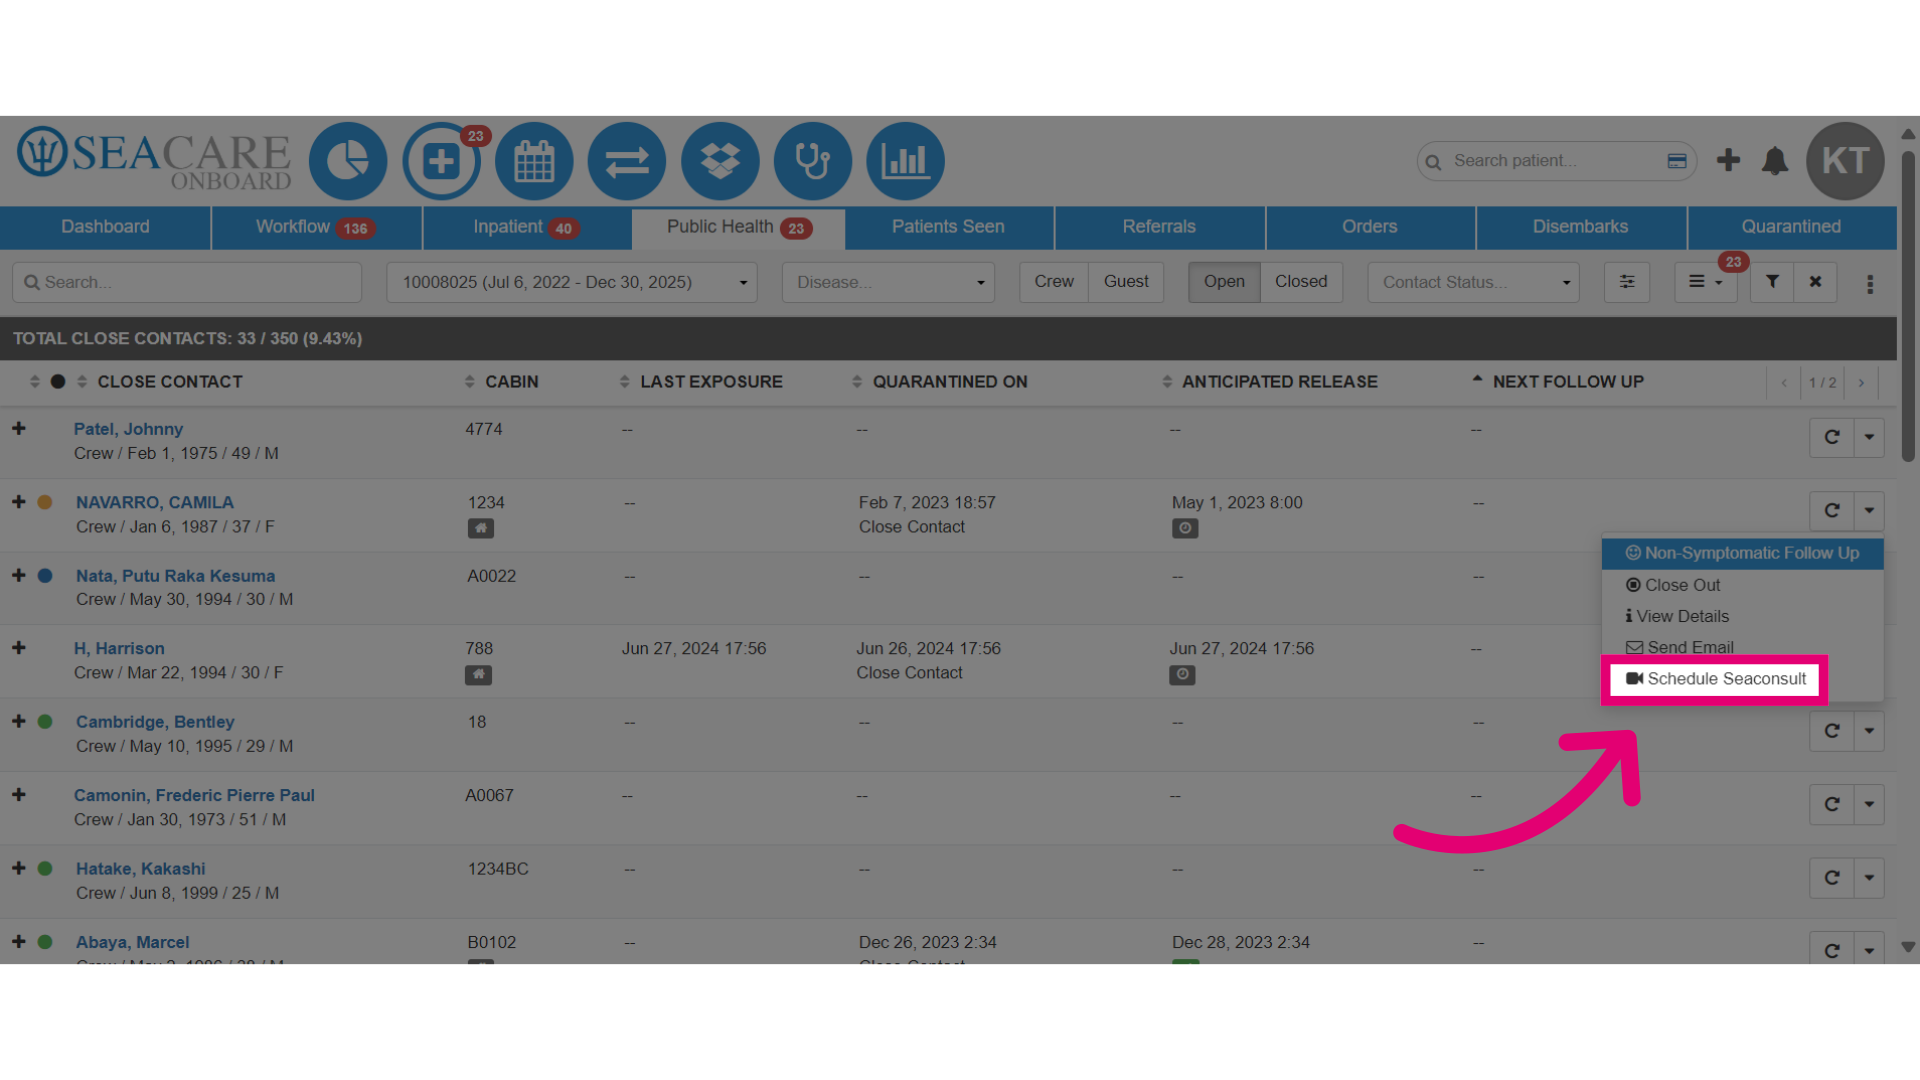Click the funnel filter icon

(1772, 282)
